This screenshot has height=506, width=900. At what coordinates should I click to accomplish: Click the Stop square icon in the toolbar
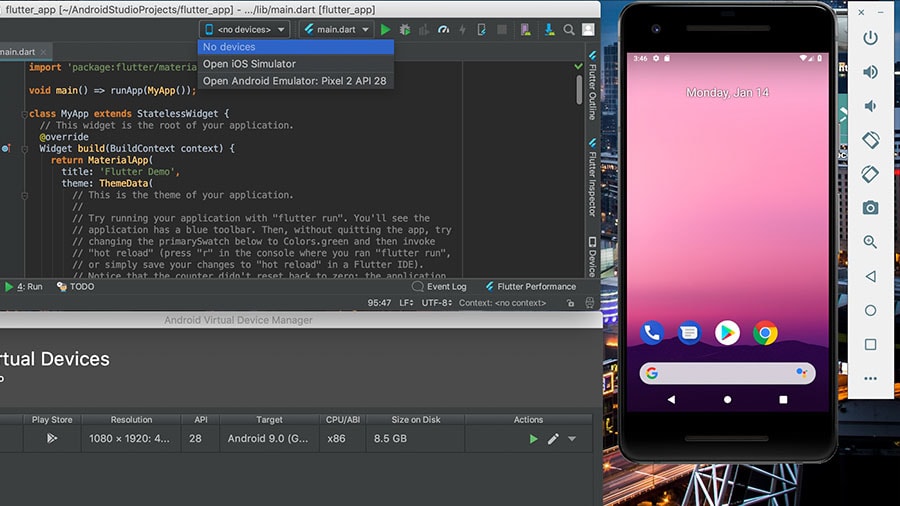coord(502,29)
